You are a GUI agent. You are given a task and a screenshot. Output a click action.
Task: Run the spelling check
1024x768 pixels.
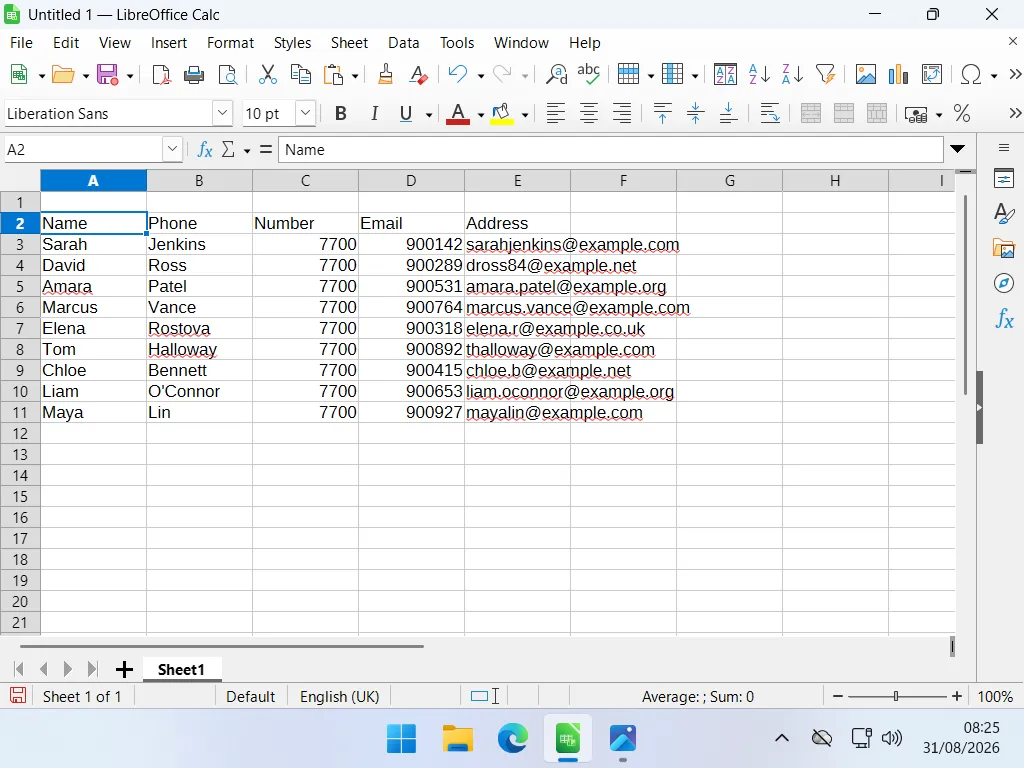(x=588, y=74)
